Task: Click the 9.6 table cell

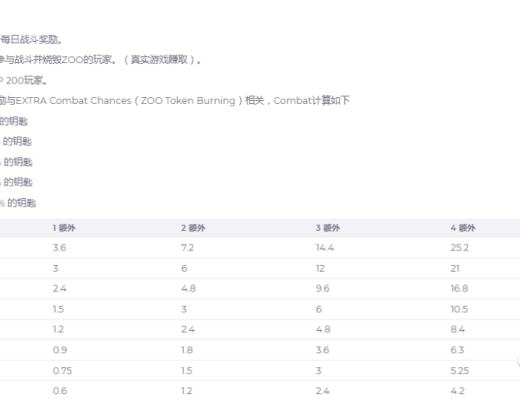Action: coord(323,288)
